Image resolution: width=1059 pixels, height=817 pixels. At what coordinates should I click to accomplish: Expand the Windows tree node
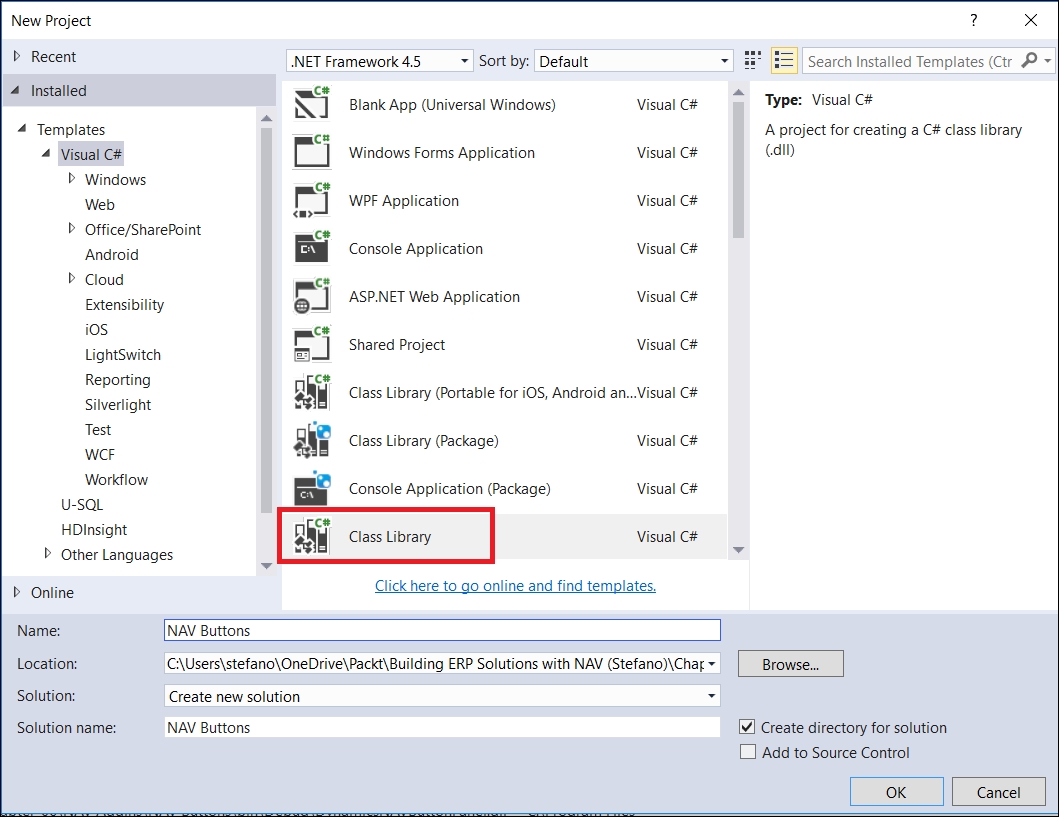click(72, 178)
